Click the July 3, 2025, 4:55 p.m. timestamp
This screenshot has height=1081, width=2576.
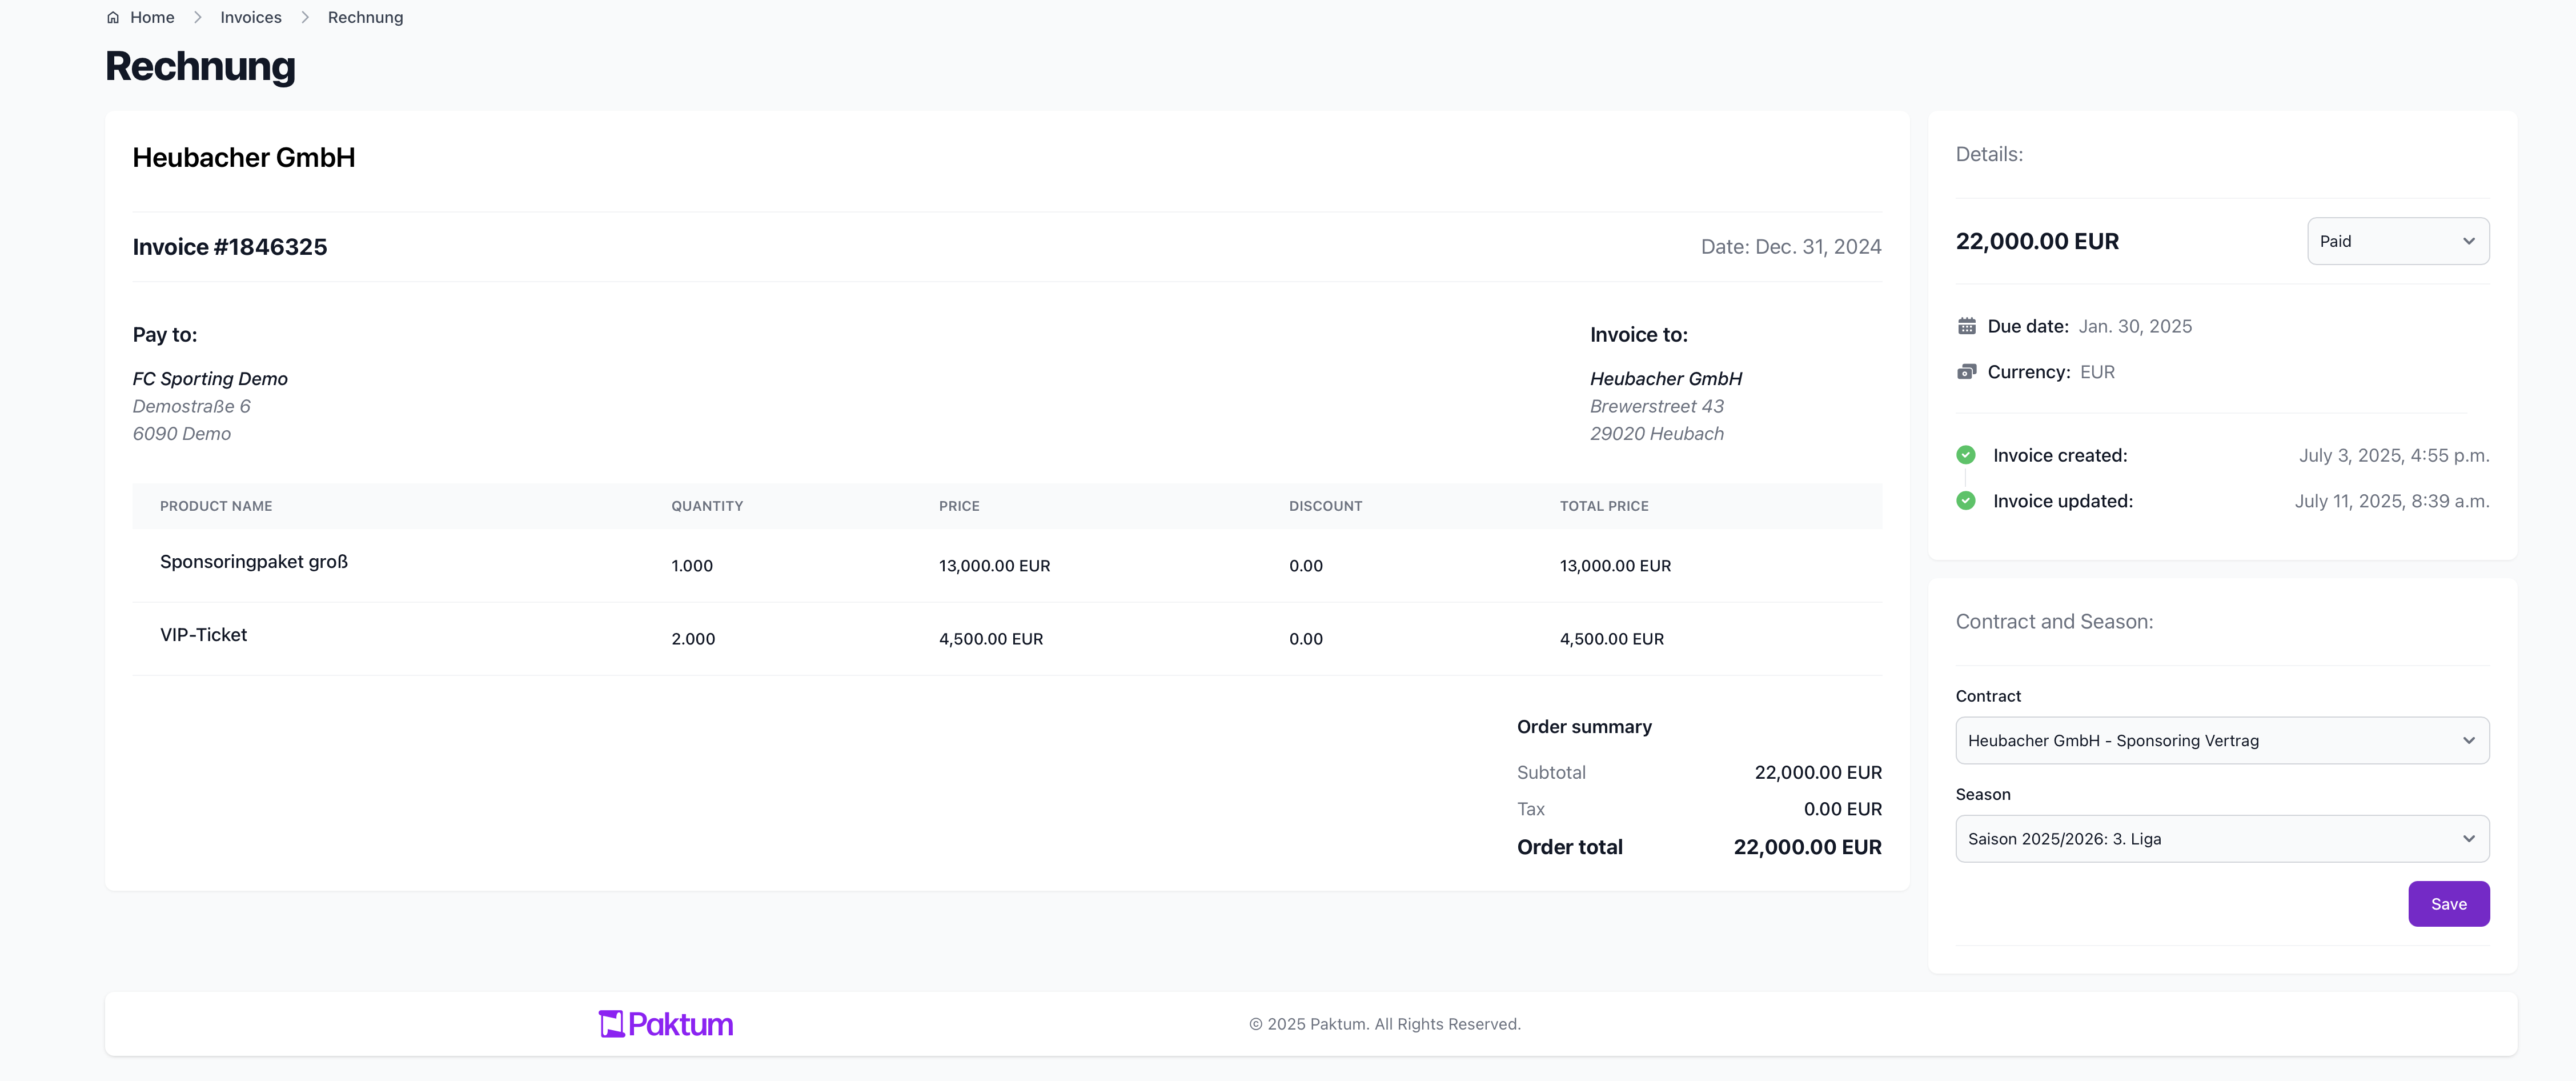(2393, 455)
